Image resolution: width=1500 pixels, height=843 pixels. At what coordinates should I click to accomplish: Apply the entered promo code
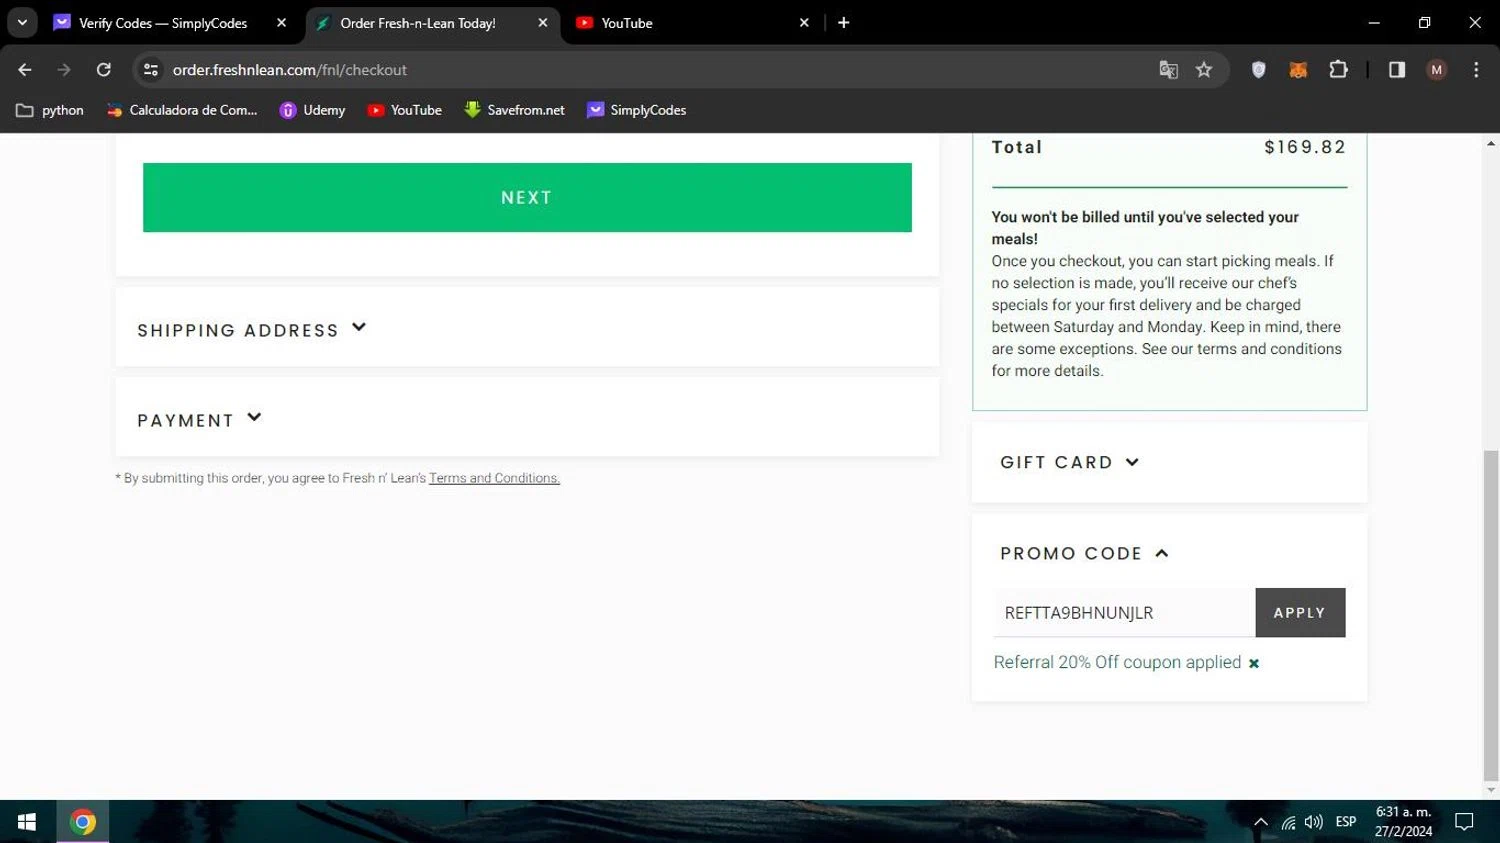(x=1300, y=613)
